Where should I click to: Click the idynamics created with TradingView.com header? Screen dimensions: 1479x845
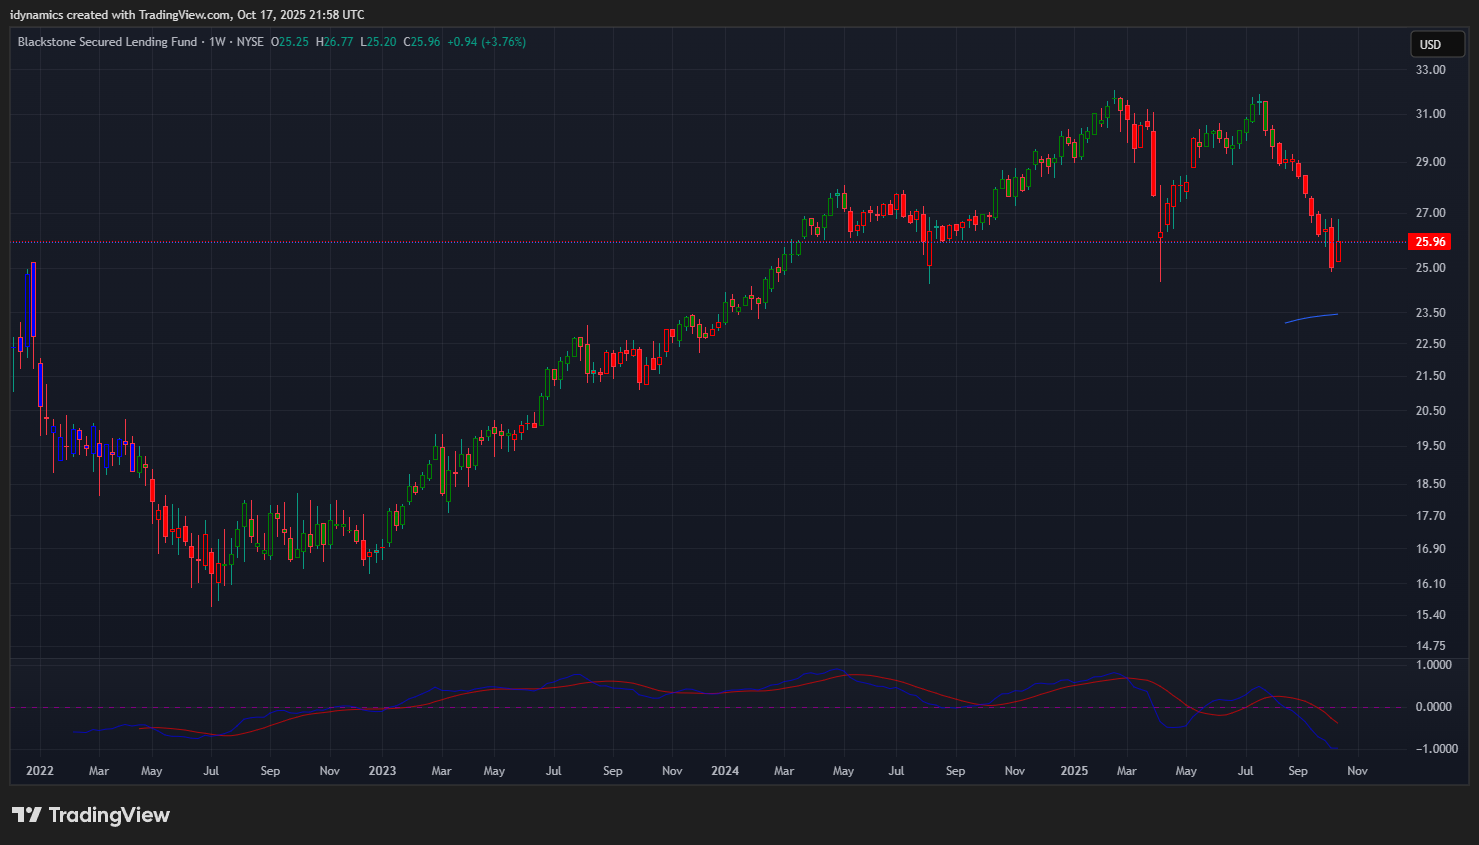[x=187, y=15]
